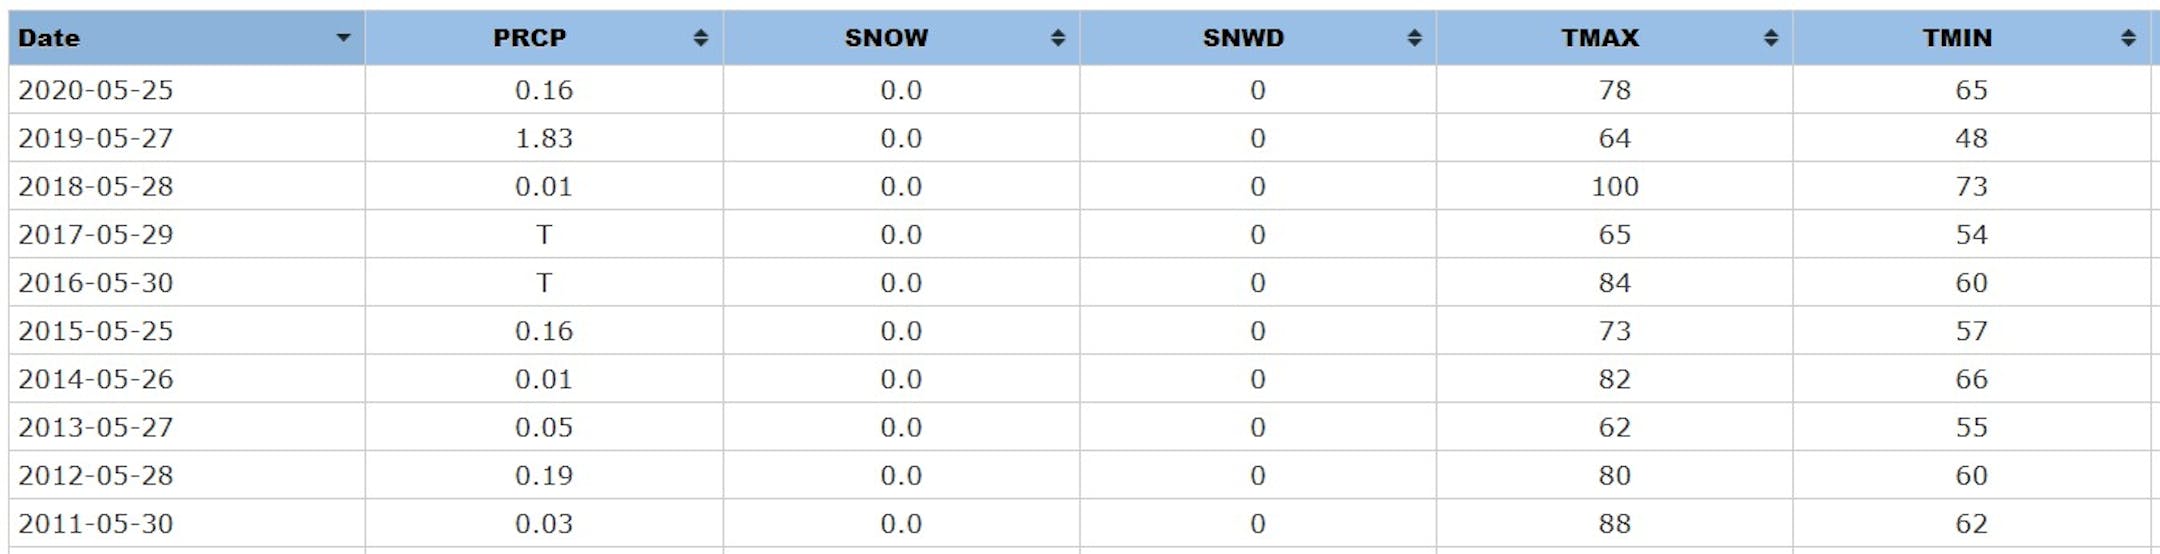Click the Date column header label
This screenshot has width=2160, height=554.
coord(49,38)
